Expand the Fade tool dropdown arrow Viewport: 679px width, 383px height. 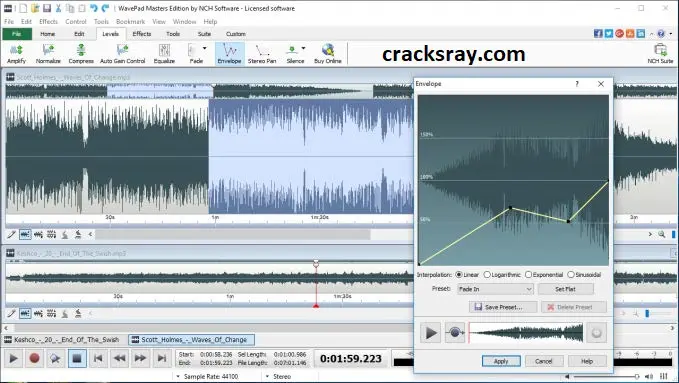click(205, 49)
